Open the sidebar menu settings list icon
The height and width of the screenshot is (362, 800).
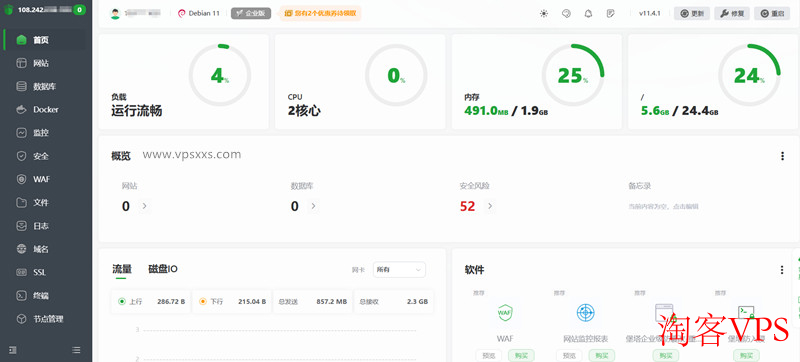(76, 350)
